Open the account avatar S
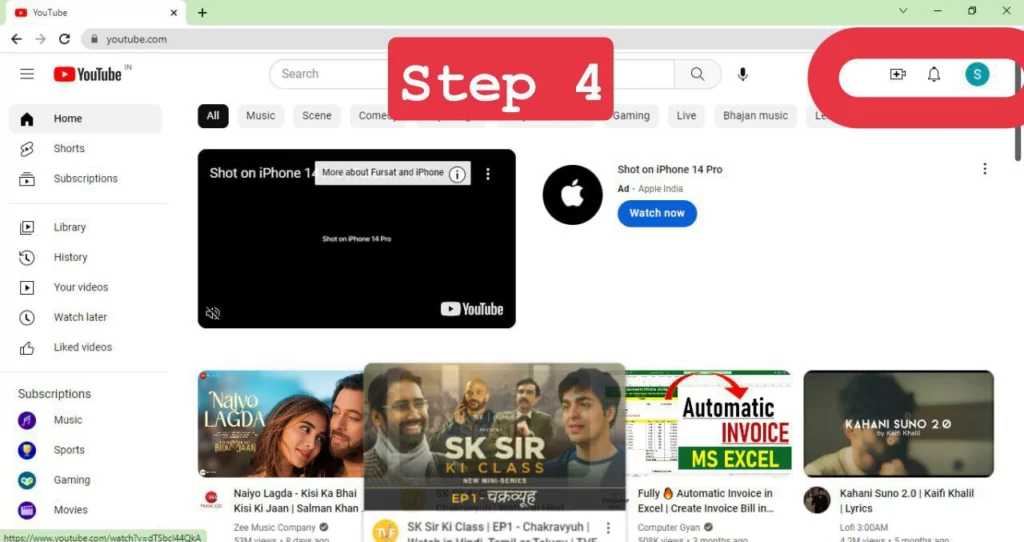Image resolution: width=1024 pixels, height=542 pixels. pyautogui.click(x=977, y=74)
